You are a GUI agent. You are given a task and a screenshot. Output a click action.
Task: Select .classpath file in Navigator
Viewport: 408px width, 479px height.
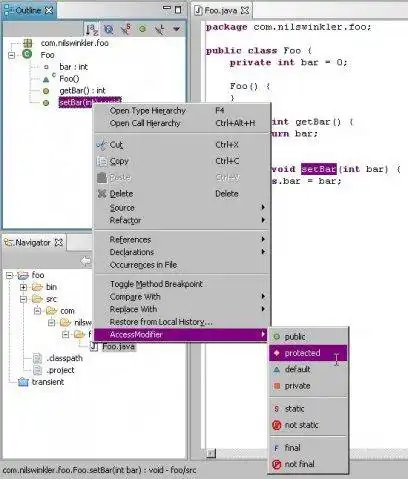tap(64, 358)
